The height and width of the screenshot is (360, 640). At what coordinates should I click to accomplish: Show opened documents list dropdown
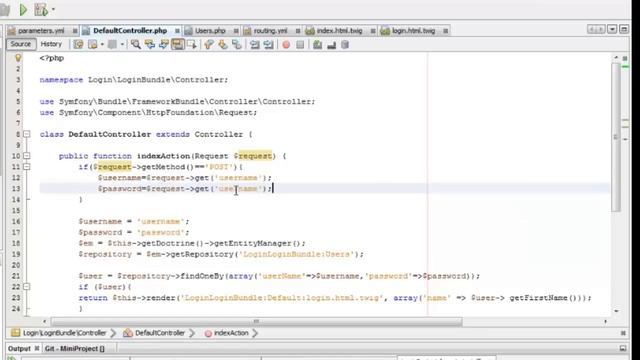click(612, 29)
